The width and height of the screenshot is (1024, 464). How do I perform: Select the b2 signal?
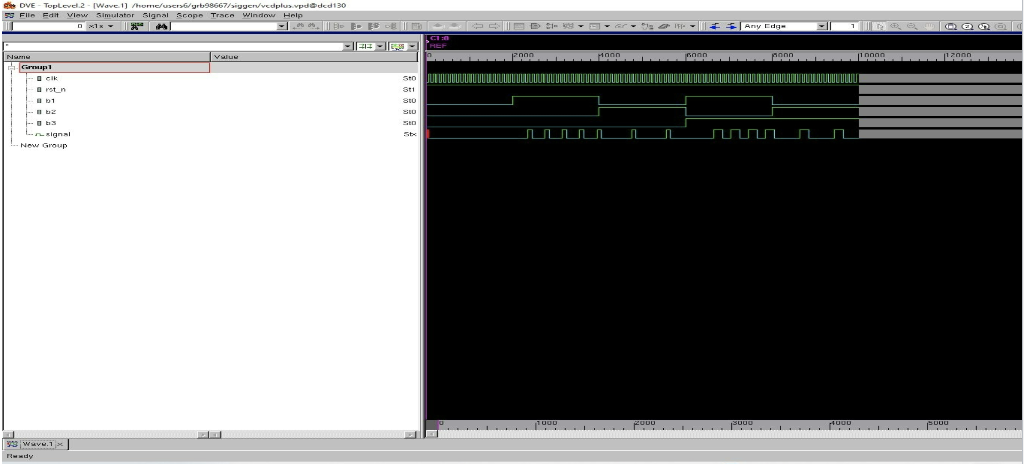pos(50,112)
